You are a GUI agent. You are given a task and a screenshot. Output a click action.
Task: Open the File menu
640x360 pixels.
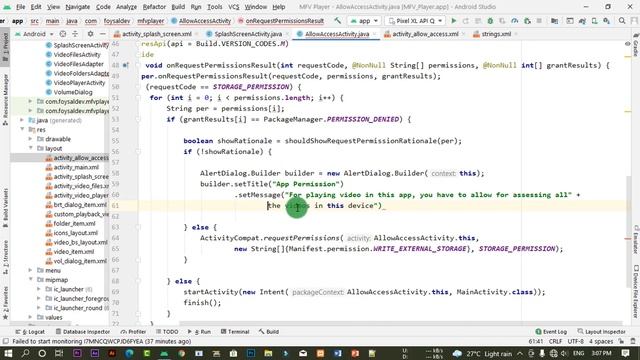[x=20, y=7]
